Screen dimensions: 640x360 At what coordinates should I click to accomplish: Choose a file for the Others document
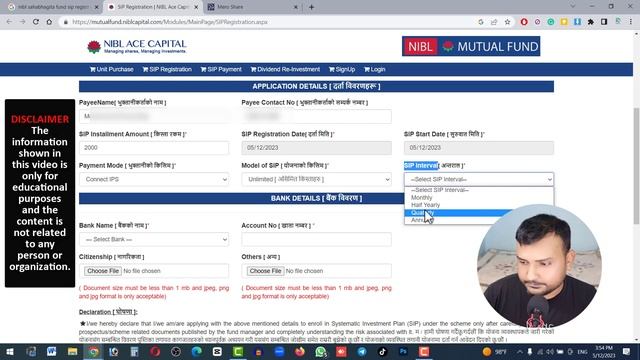click(265, 271)
